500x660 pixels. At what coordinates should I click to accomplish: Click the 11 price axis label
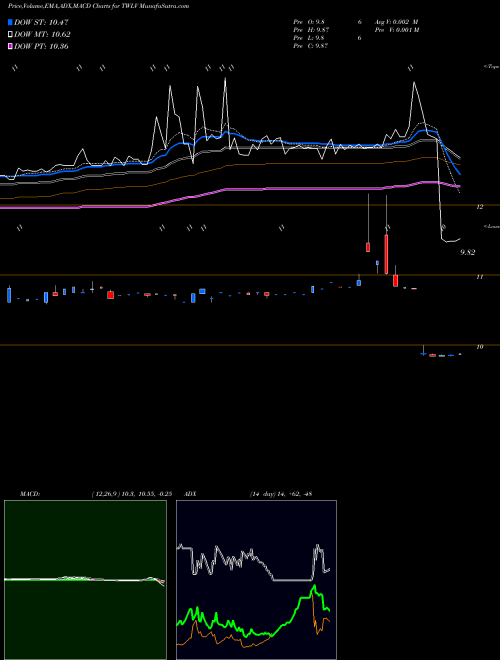point(479,277)
